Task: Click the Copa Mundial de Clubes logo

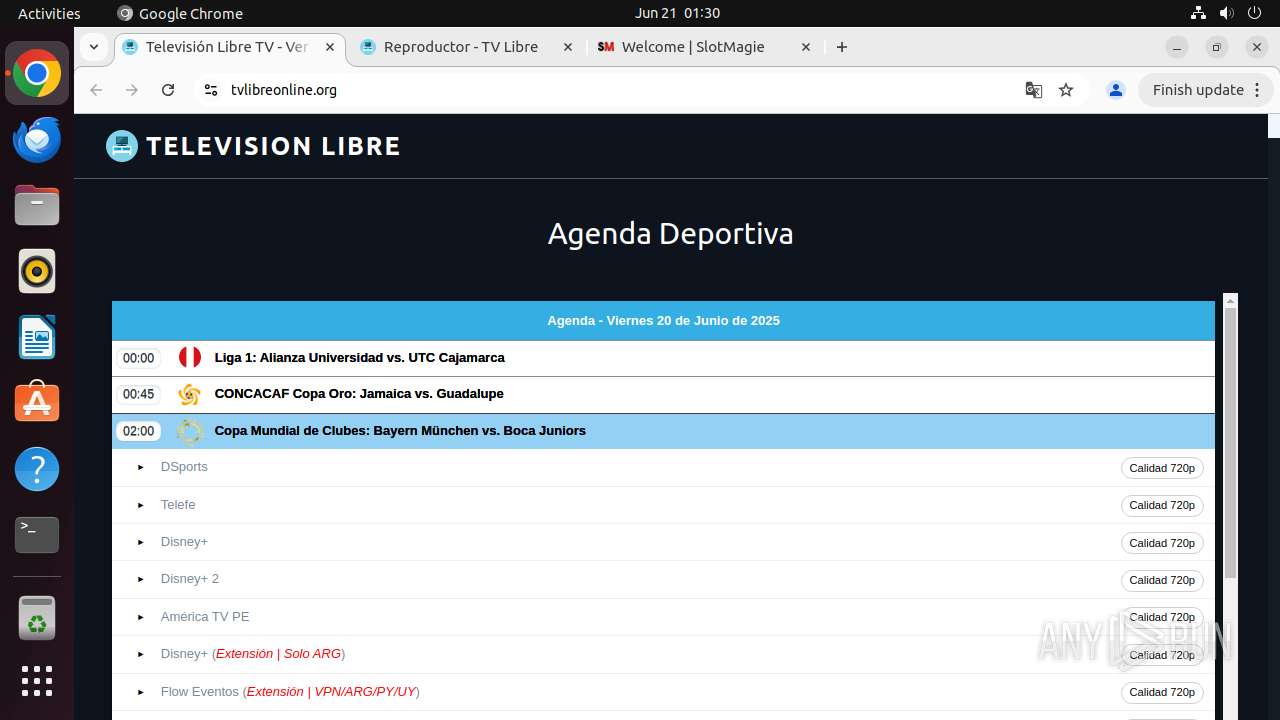Action: coord(189,431)
